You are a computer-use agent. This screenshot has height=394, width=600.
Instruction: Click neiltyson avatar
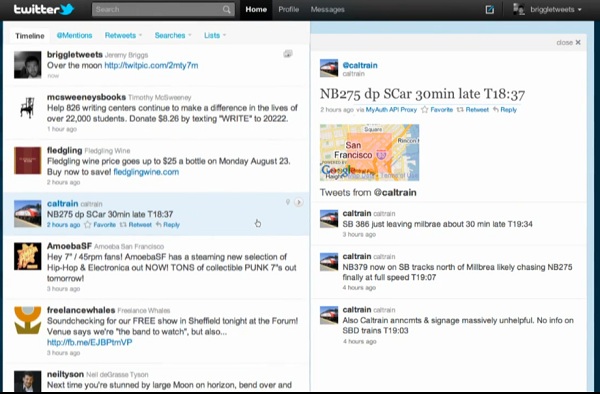click(x=28, y=381)
